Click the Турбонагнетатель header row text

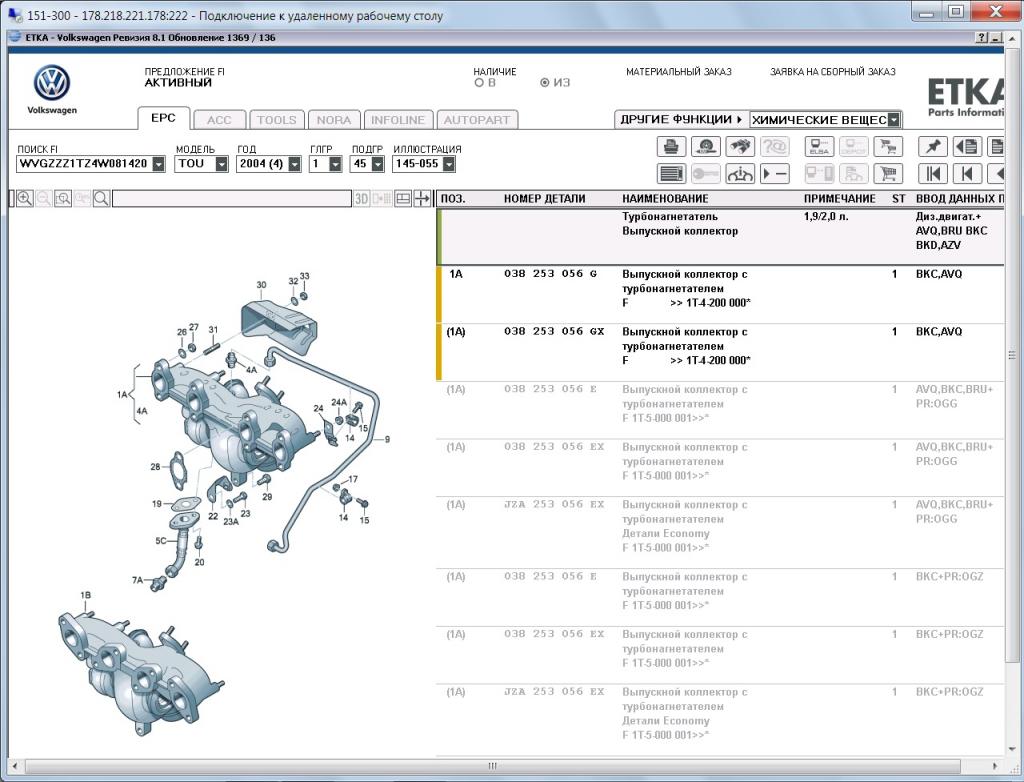point(669,216)
